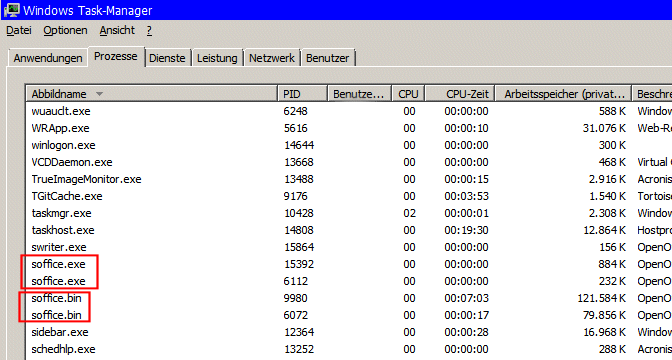This screenshot has width=672, height=360.
Task: Sort by Arbeitsspeicher (privat...) column header
Action: tap(564, 94)
